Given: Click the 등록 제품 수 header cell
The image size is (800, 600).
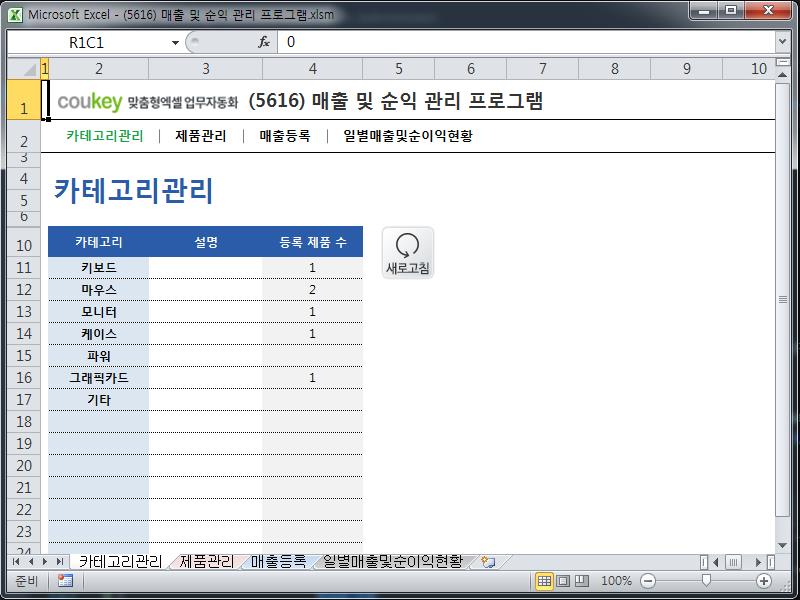Looking at the screenshot, I should click(313, 242).
